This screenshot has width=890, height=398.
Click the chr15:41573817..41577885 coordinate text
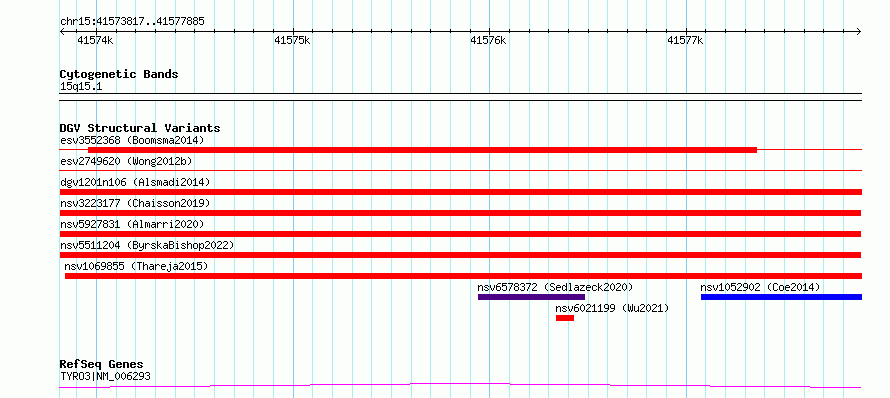pos(132,22)
